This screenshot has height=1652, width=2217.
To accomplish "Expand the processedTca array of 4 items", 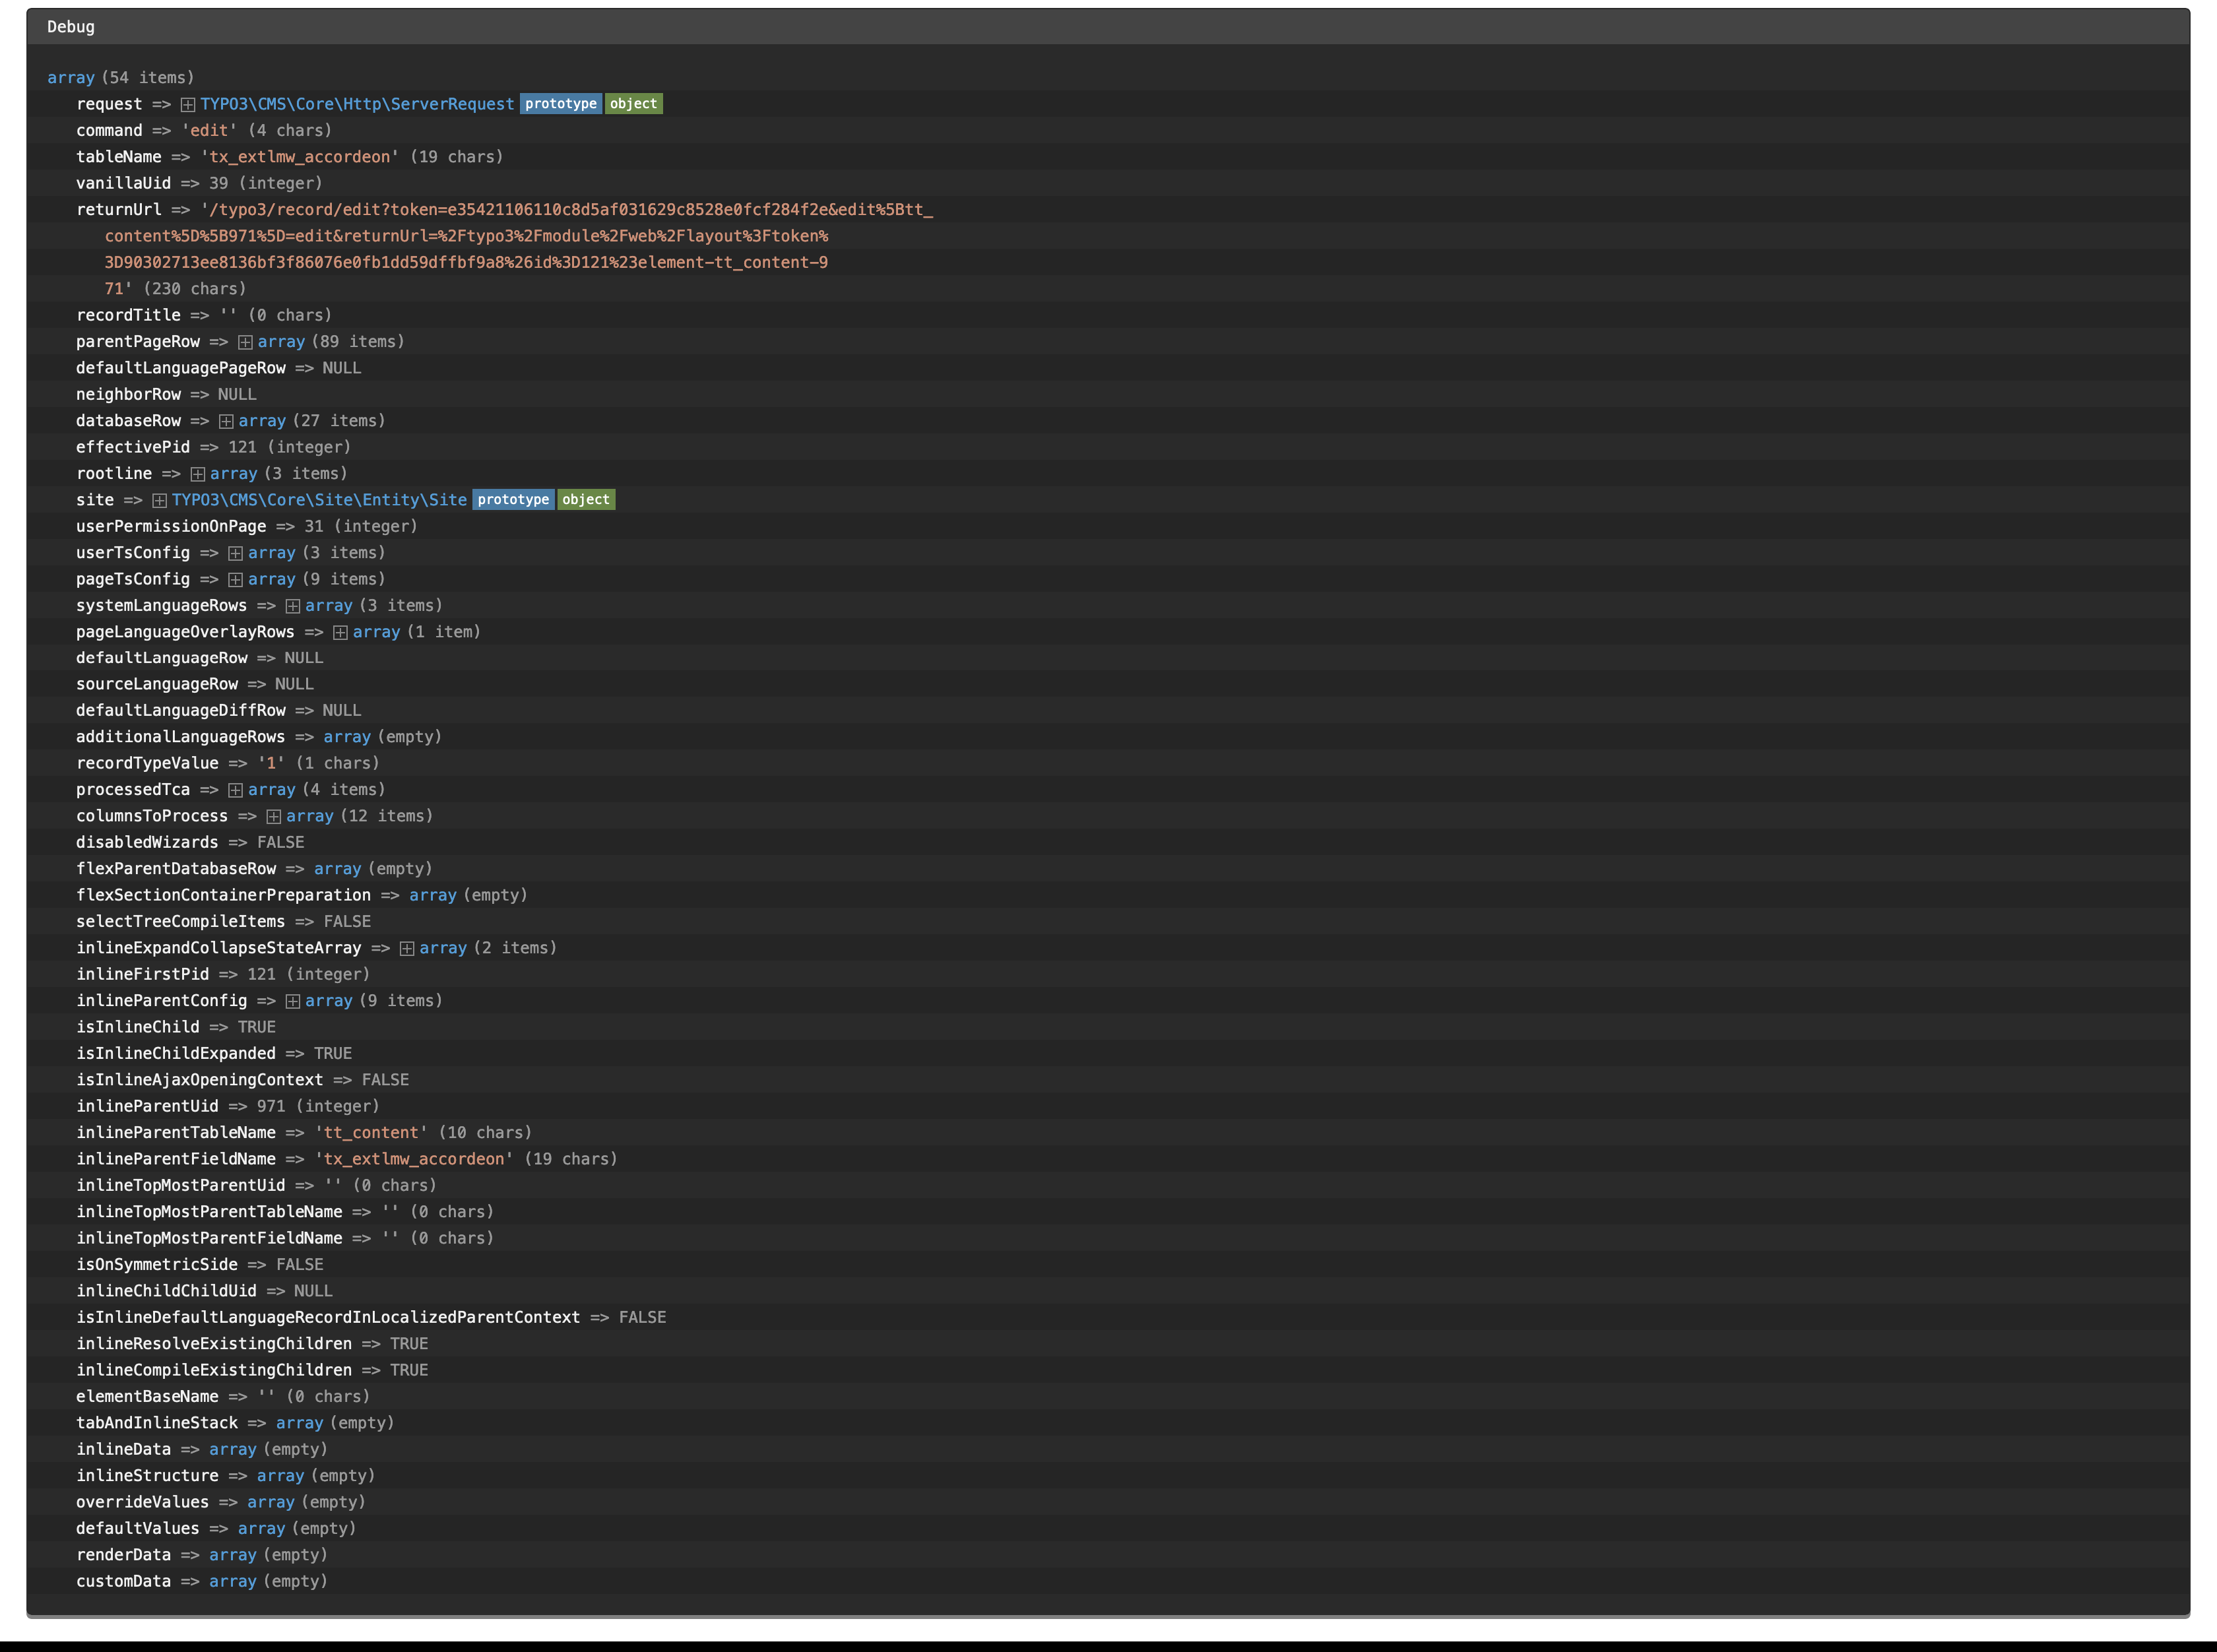I will (x=235, y=790).
